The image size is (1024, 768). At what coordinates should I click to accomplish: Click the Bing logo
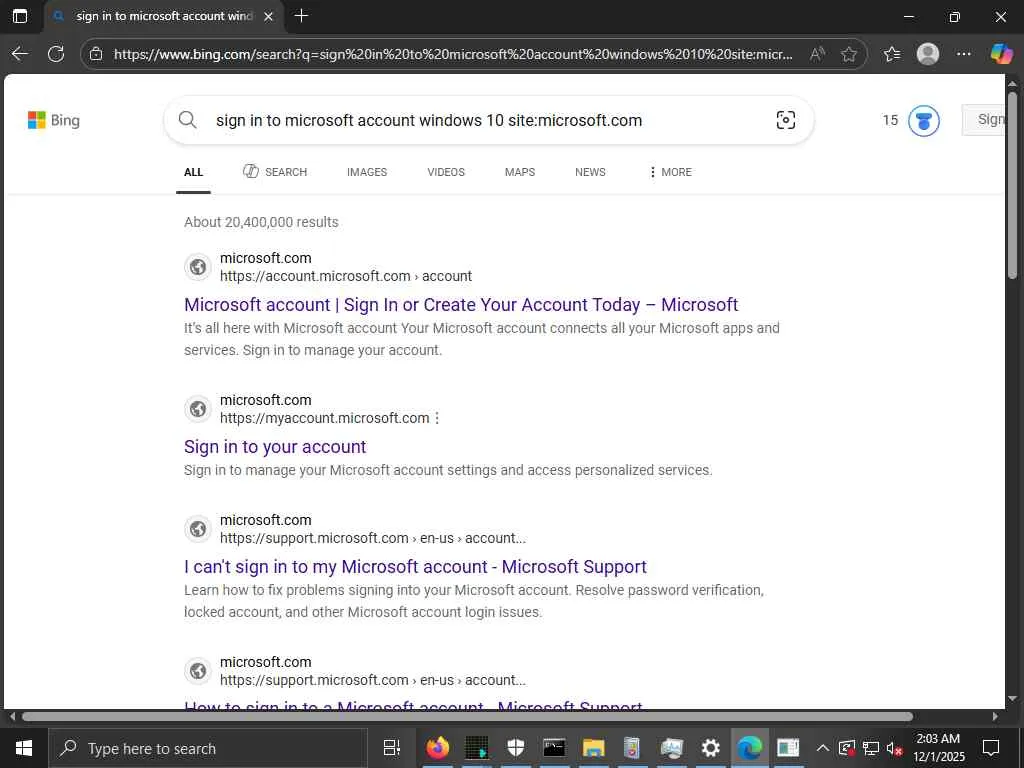(x=54, y=120)
